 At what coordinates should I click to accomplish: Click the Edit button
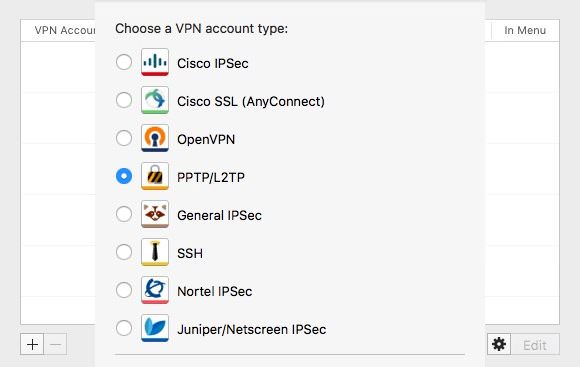pyautogui.click(x=535, y=344)
